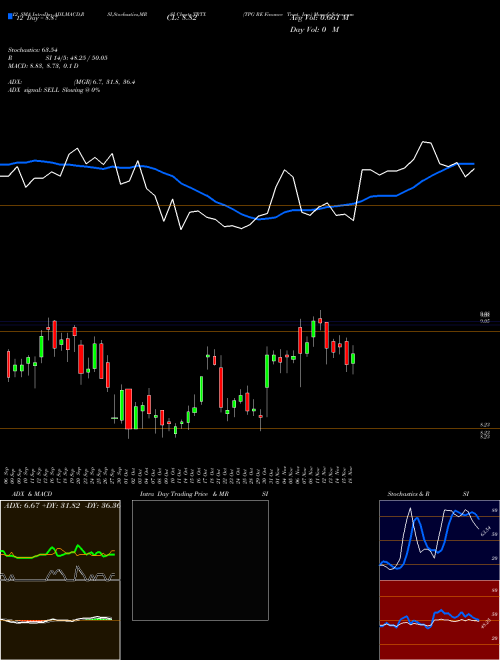This screenshot has width=500, height=660.
Task: Click the ADX (MGR) 6.7, 31.8, 36.4 line
Action: (x=72, y=82)
